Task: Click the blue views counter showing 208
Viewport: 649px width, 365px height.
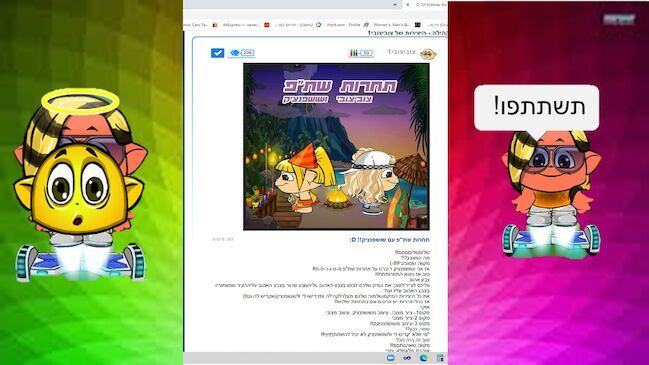Action: 241,53
